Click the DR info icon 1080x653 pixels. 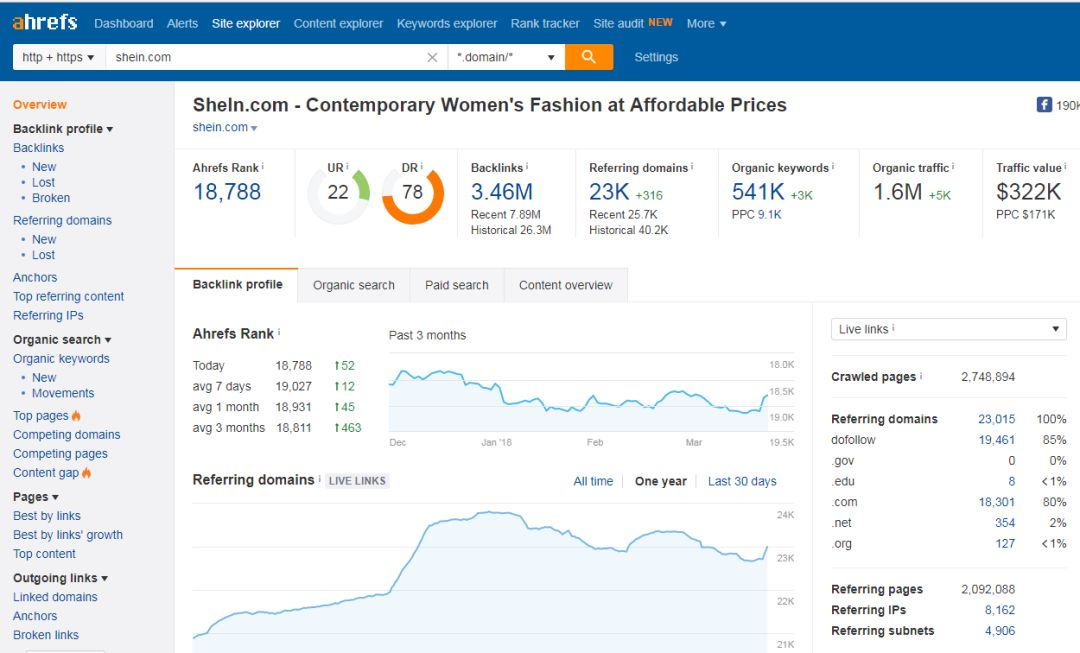422,167
